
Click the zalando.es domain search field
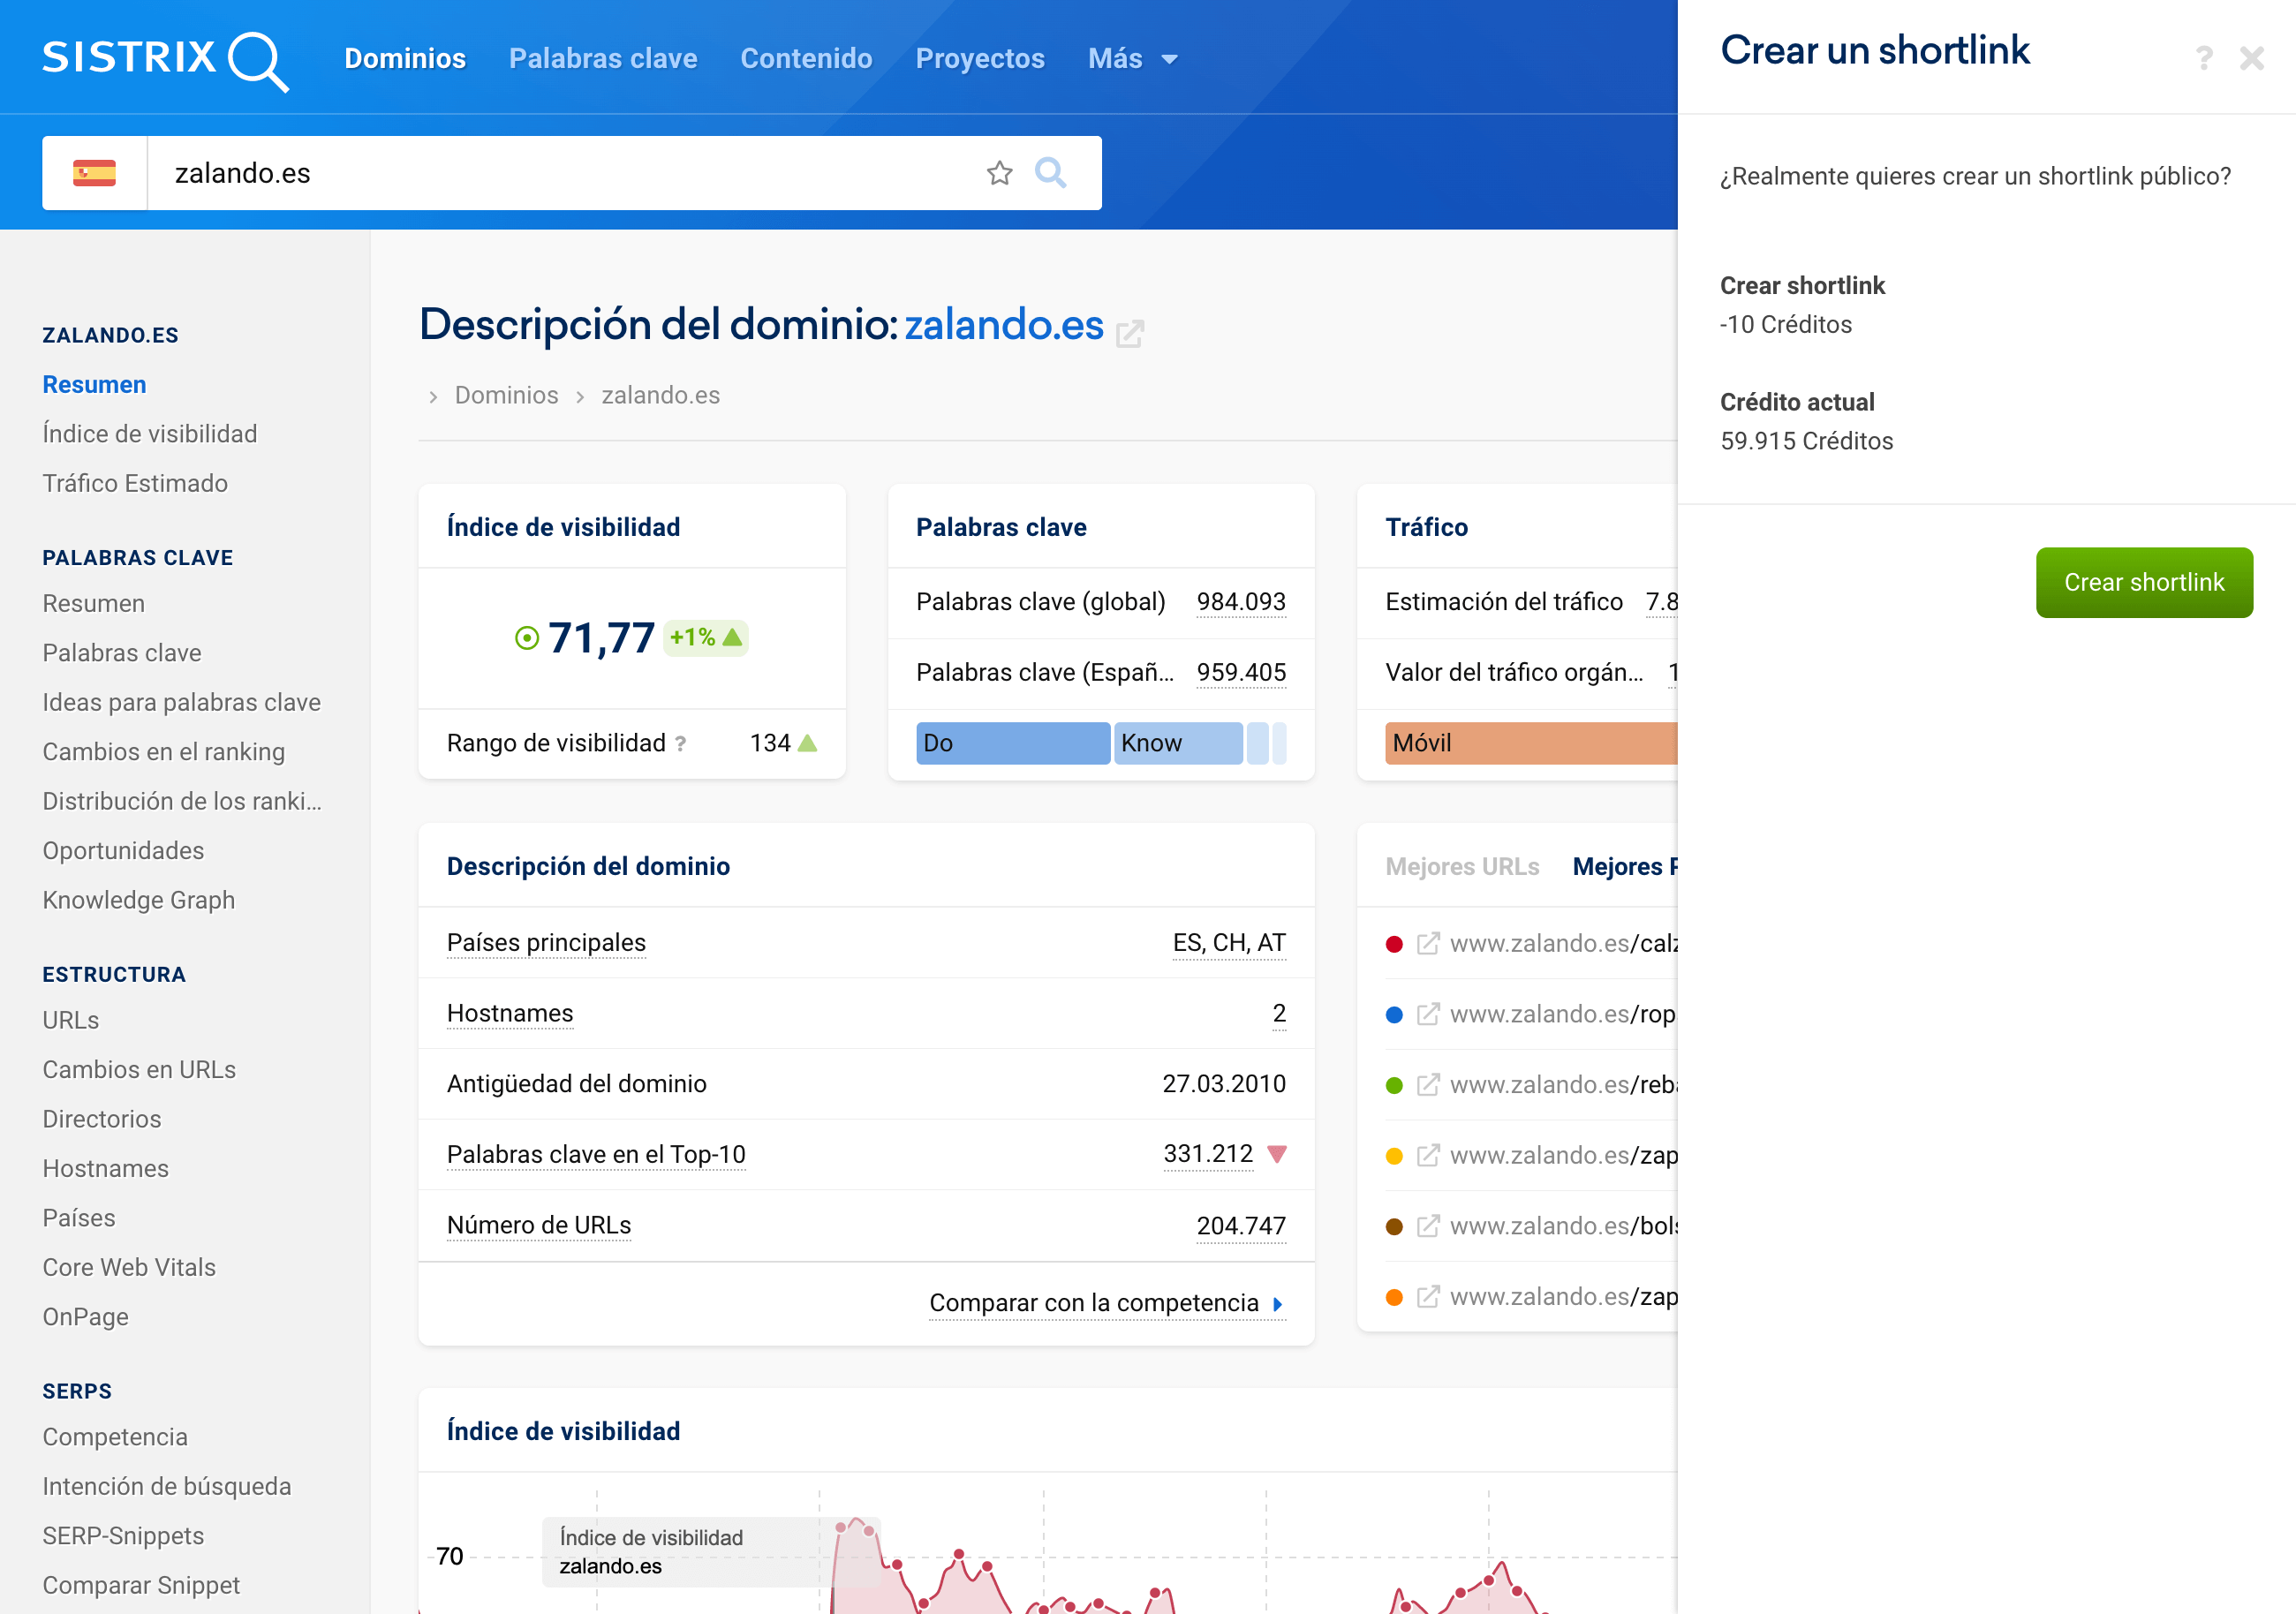[x=560, y=173]
